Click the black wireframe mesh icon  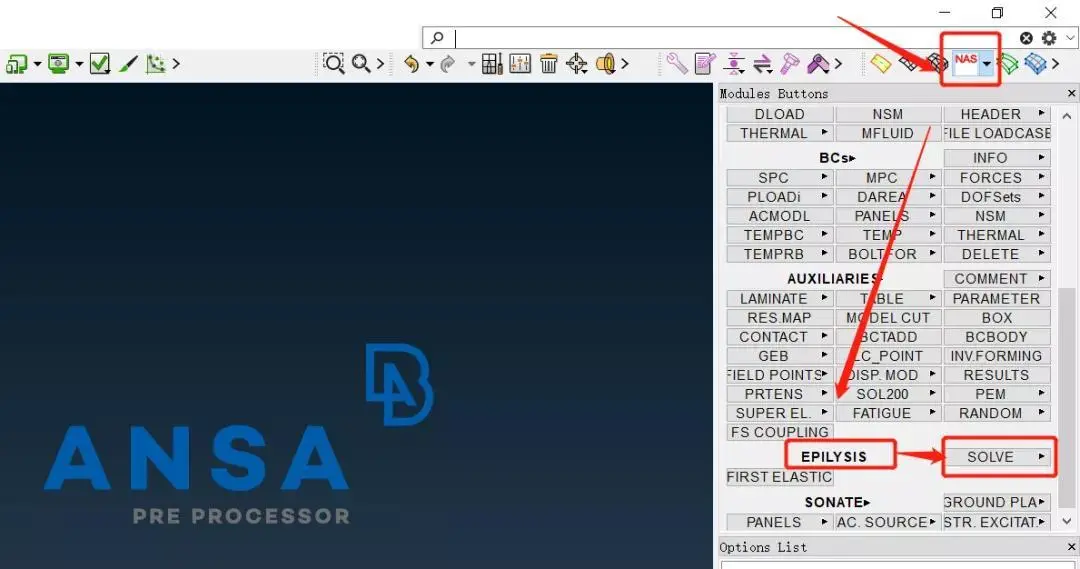[x=910, y=64]
